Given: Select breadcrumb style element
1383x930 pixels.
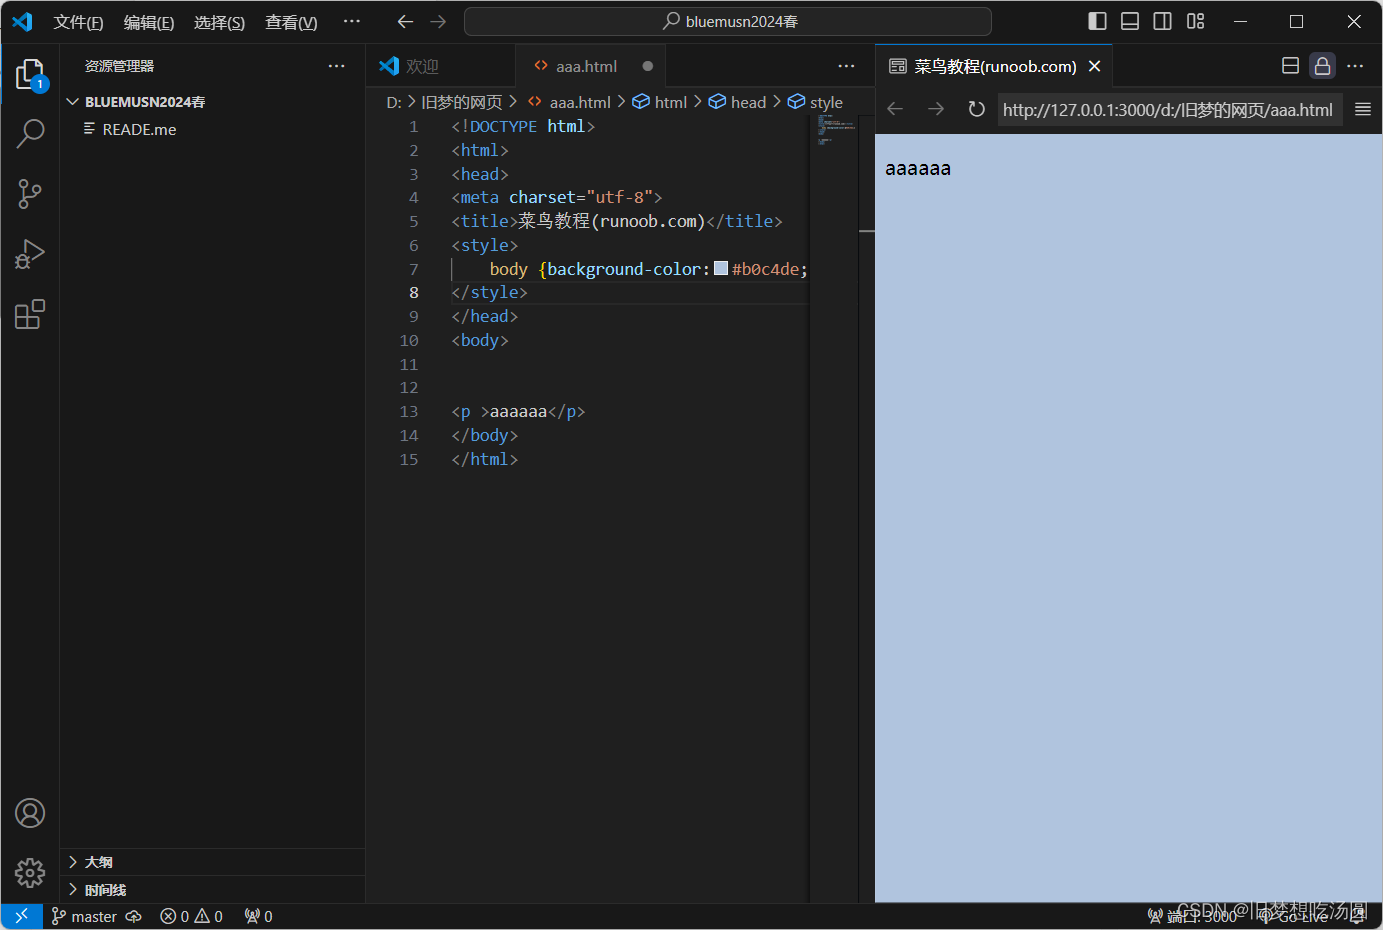Looking at the screenshot, I should pyautogui.click(x=815, y=102).
